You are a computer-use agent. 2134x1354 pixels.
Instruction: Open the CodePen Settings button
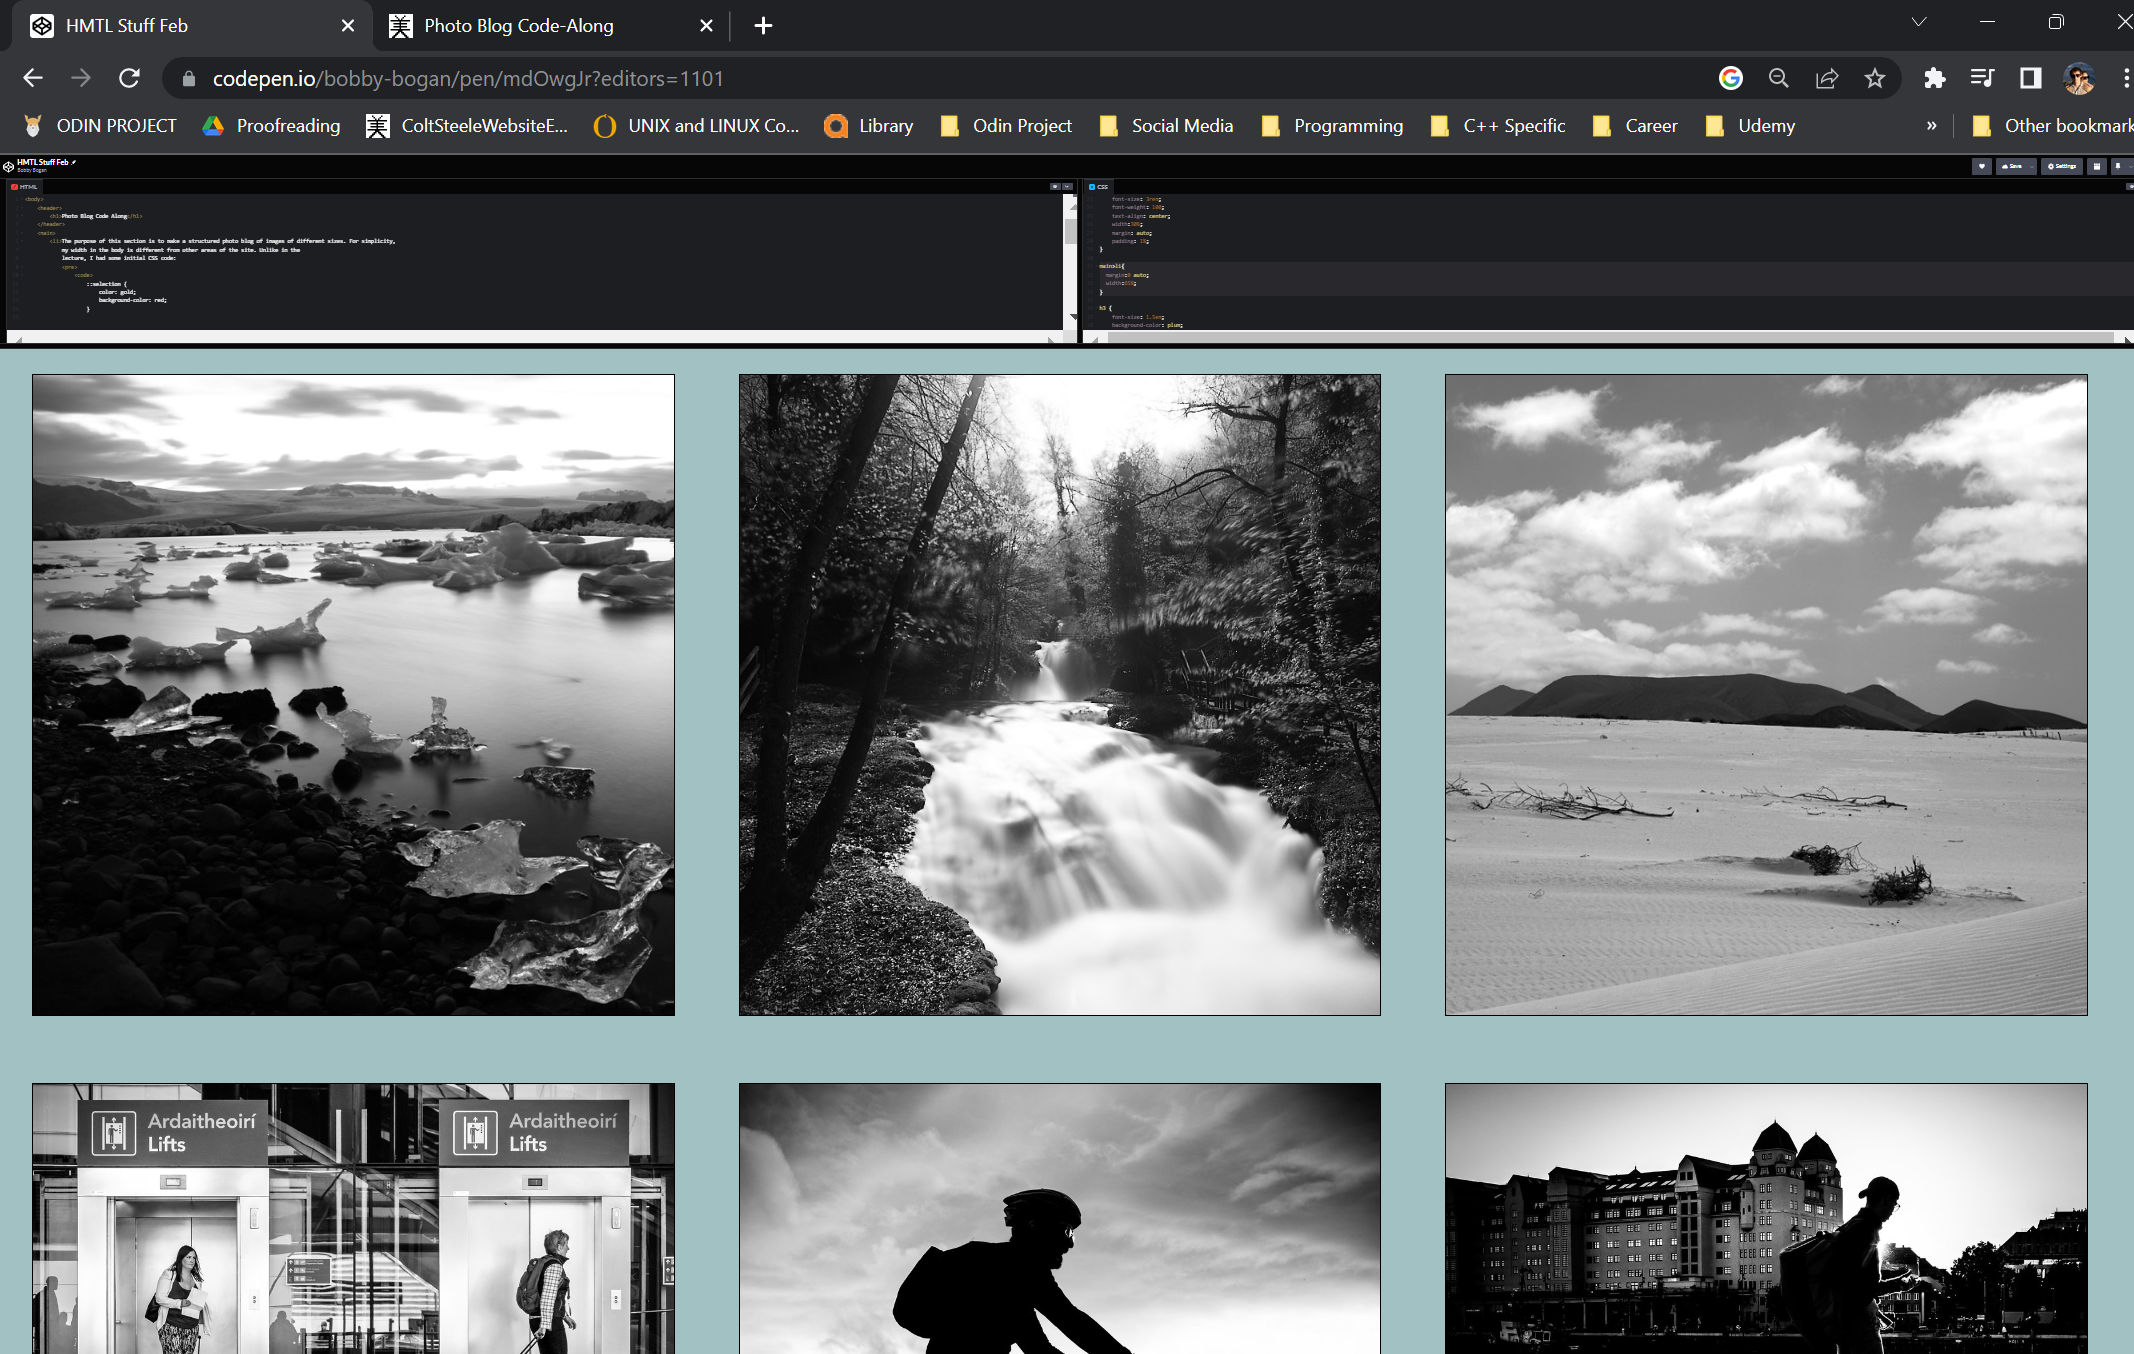pos(2062,166)
